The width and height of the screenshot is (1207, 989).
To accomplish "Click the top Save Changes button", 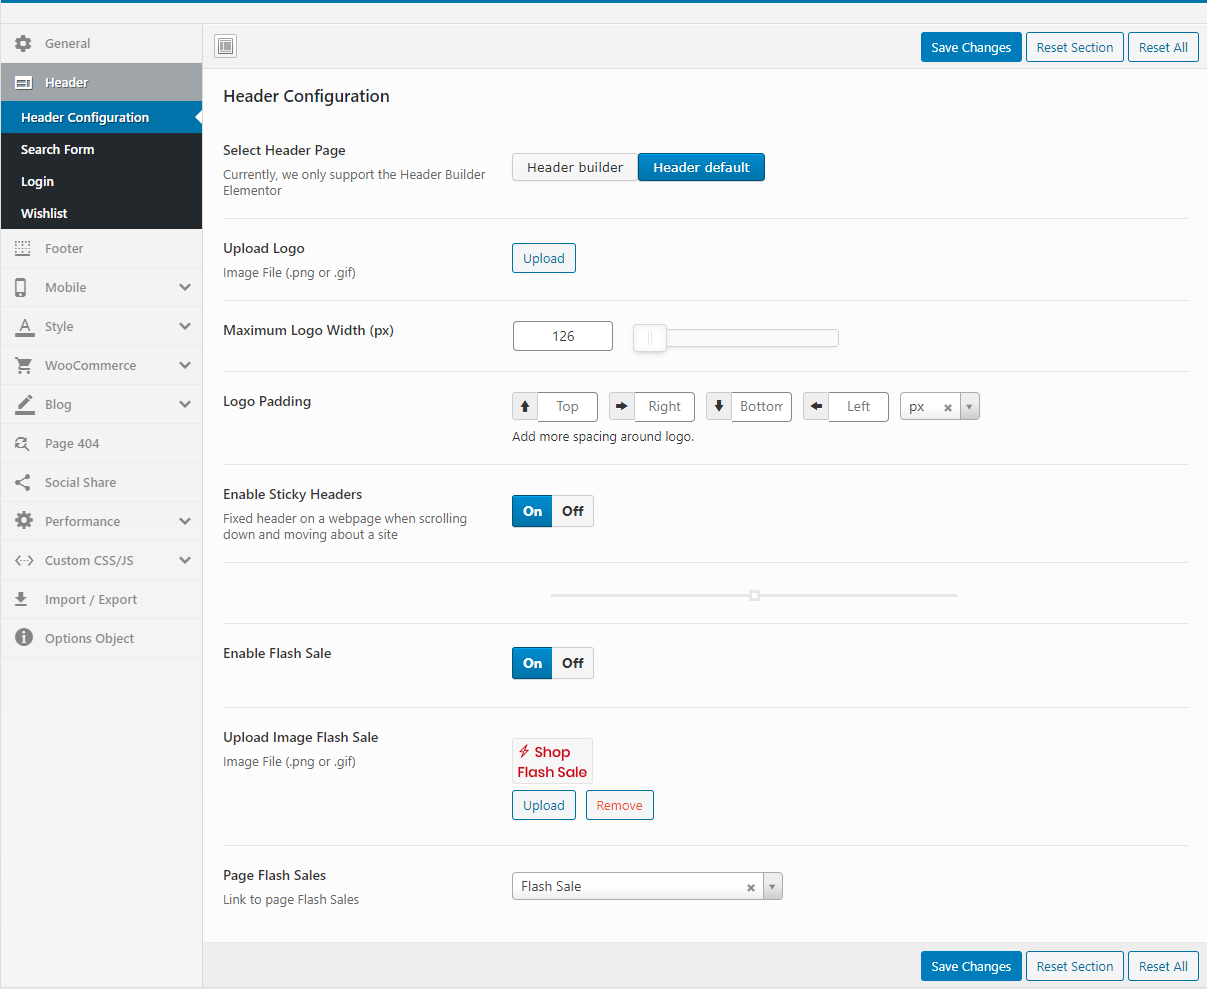I will click(971, 47).
